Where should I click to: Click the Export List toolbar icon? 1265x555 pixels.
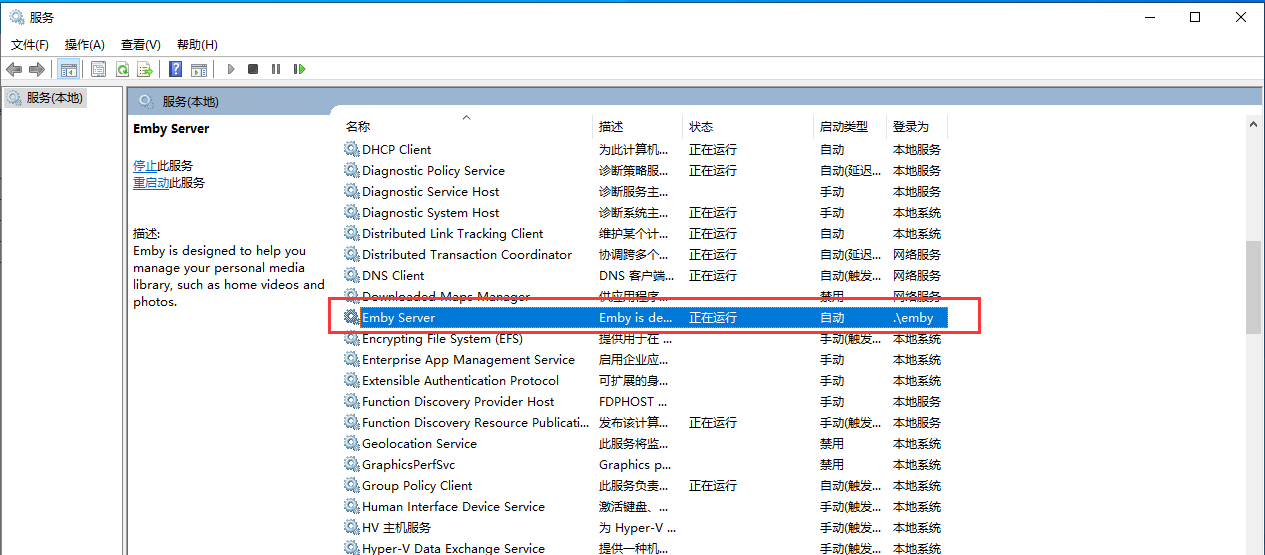[145, 69]
